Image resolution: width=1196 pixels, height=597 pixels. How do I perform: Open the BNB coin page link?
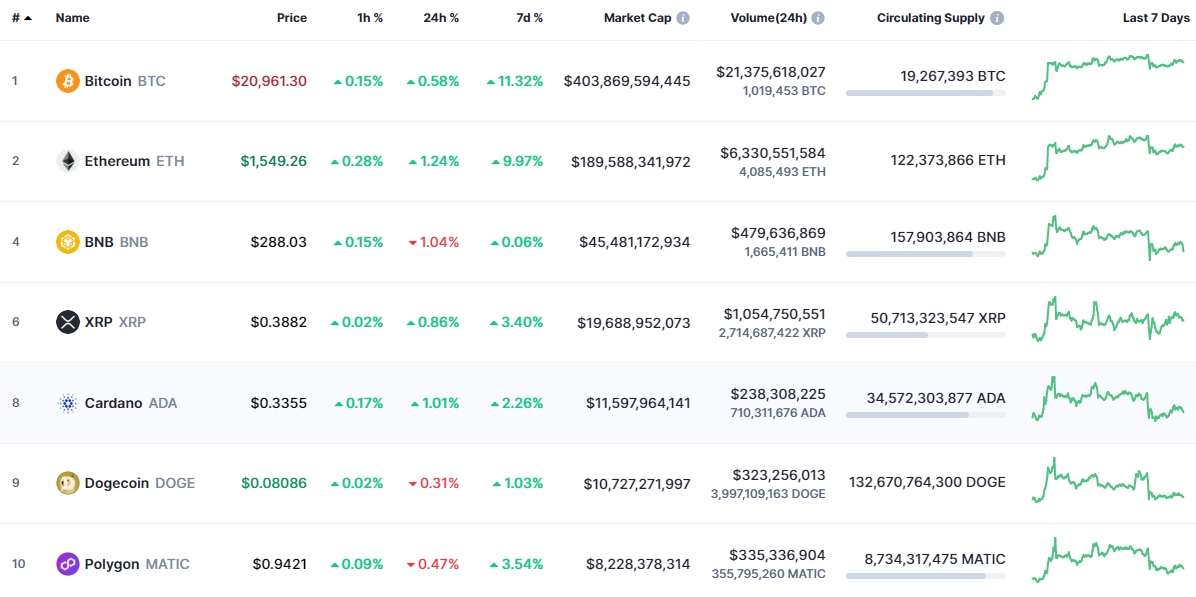click(x=117, y=242)
